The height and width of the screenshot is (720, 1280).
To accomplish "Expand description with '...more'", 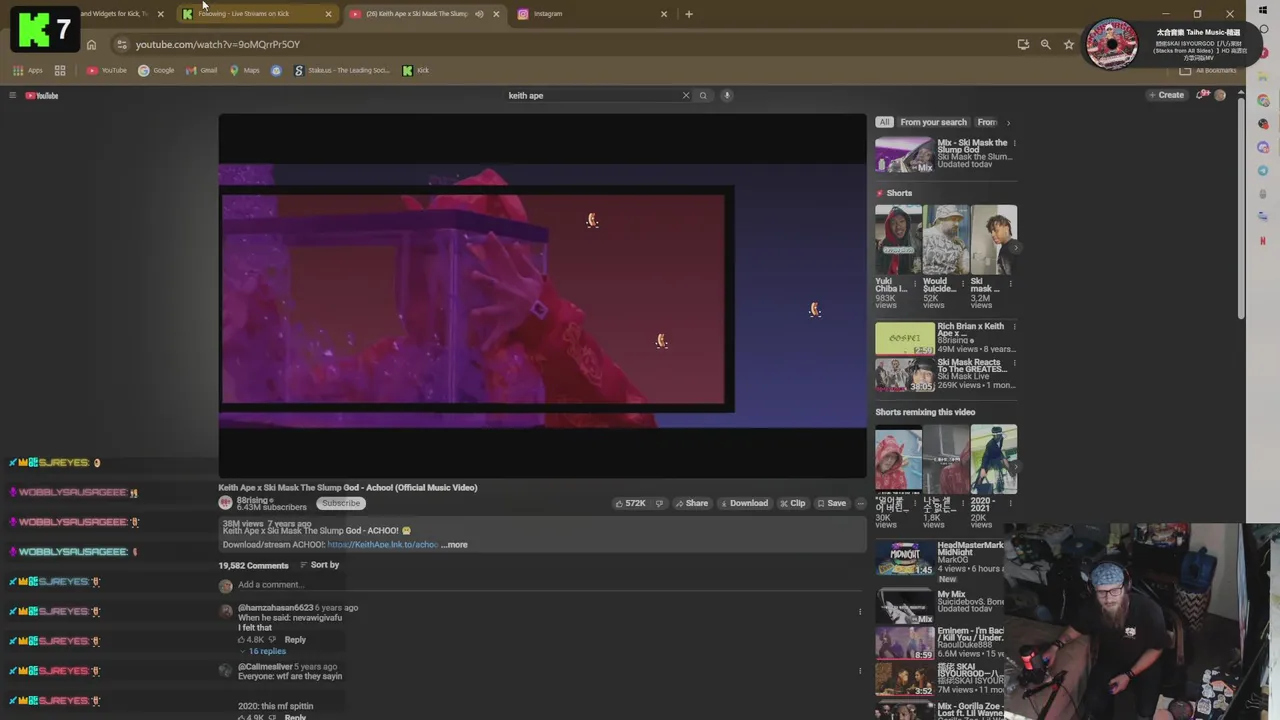I will pyautogui.click(x=454, y=545).
